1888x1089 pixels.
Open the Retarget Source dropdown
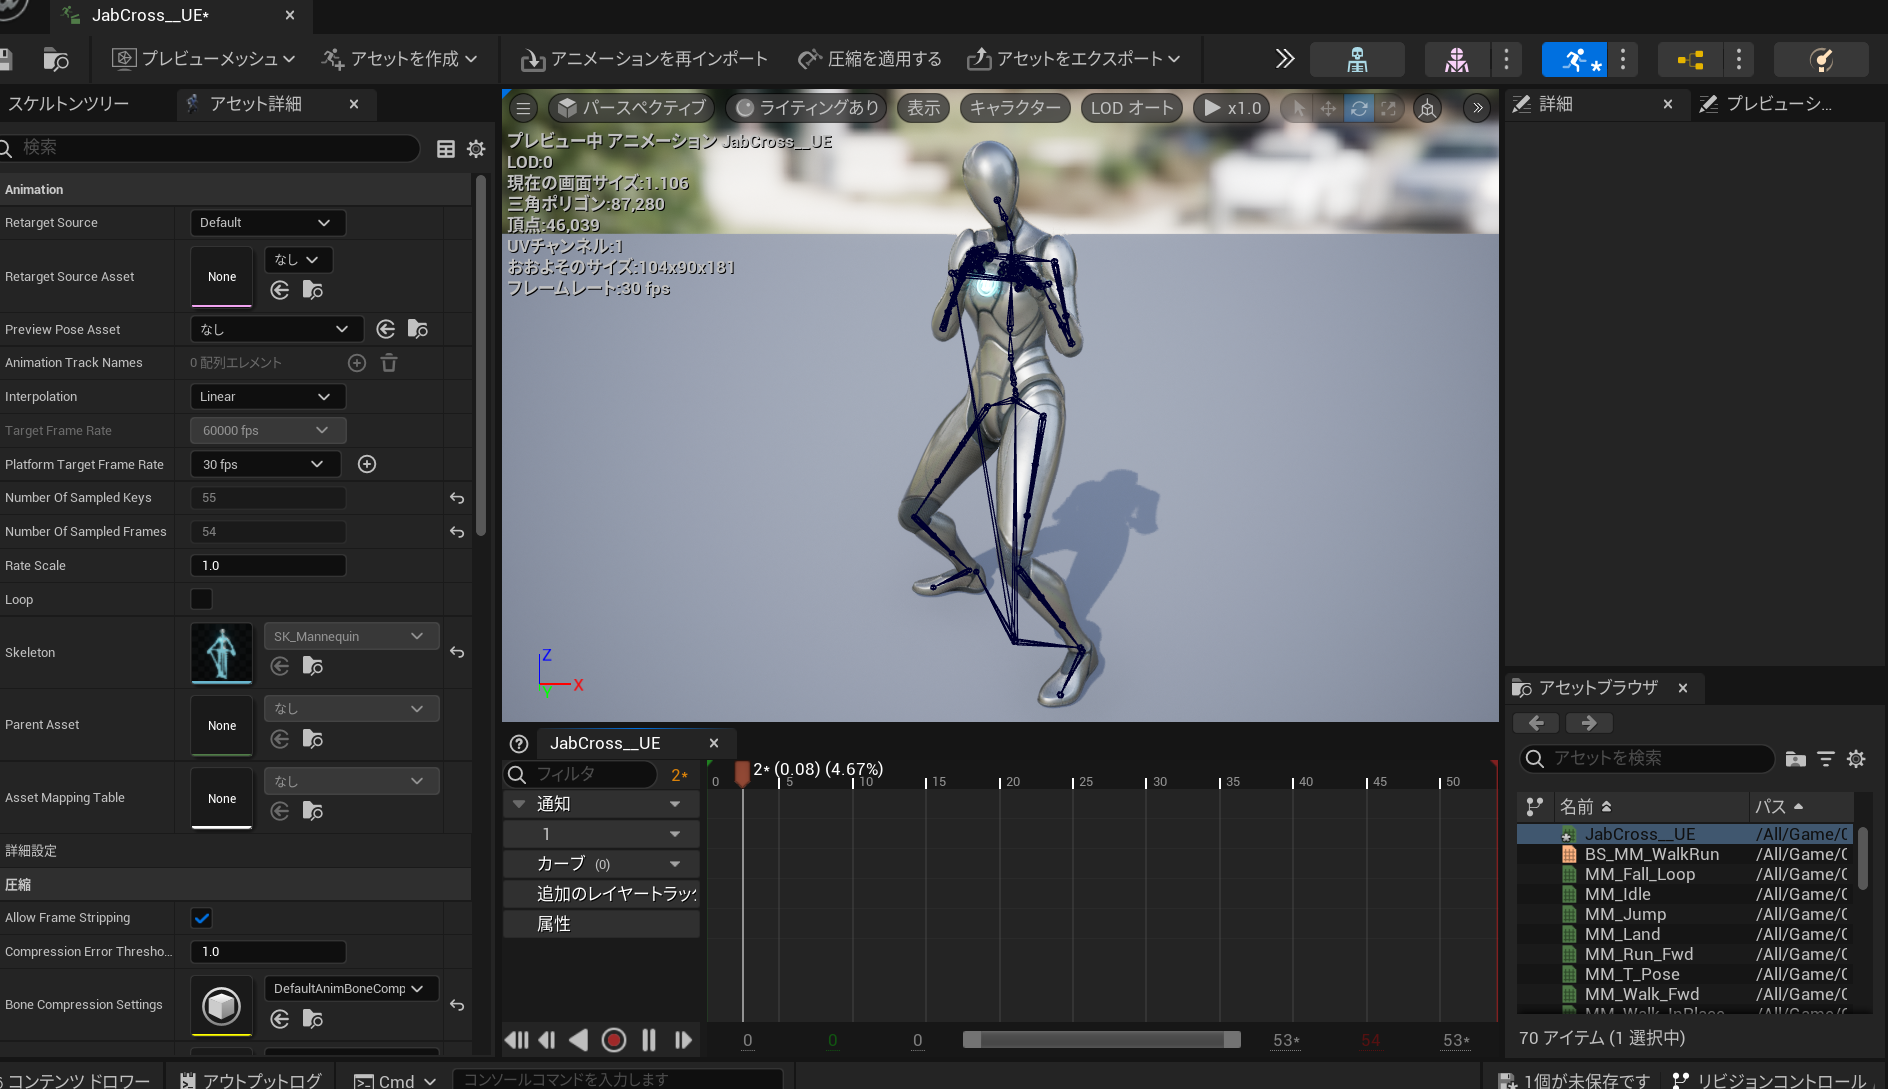(x=267, y=222)
